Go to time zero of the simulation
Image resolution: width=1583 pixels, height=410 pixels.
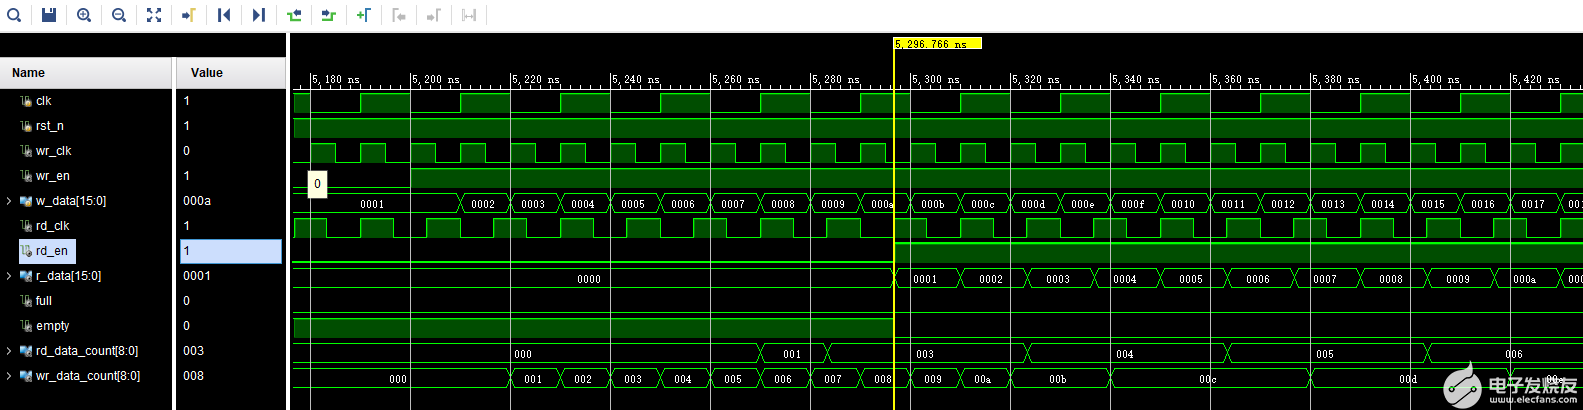click(x=224, y=15)
